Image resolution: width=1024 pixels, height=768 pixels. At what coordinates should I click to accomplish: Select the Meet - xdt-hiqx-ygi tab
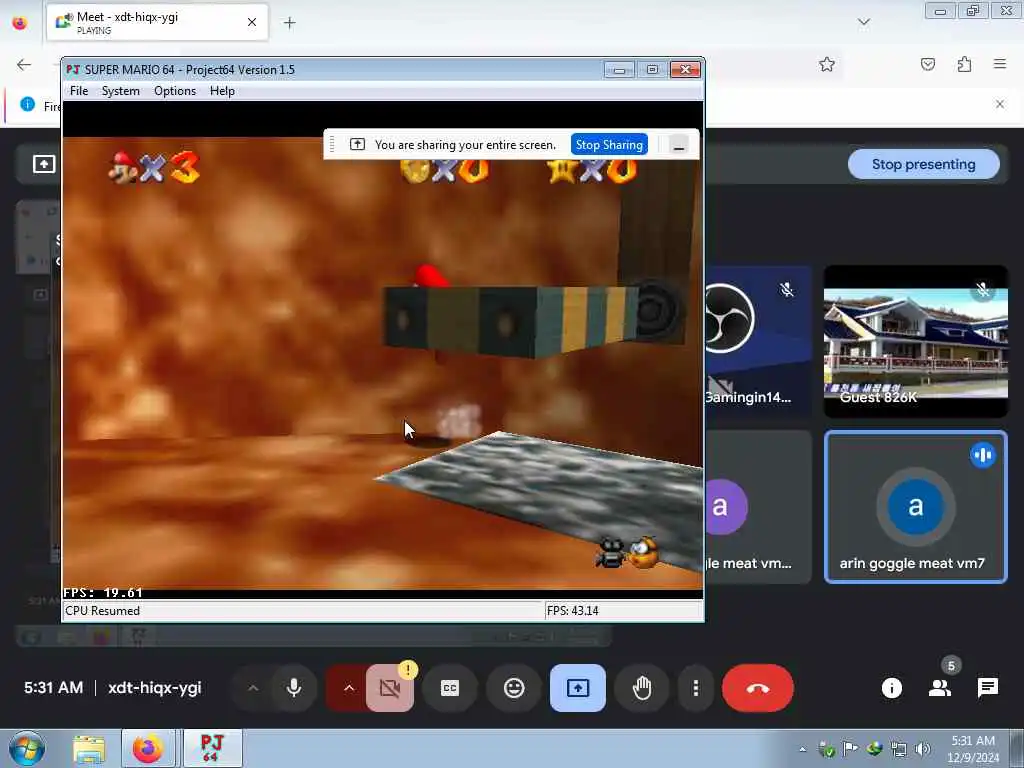pos(157,22)
